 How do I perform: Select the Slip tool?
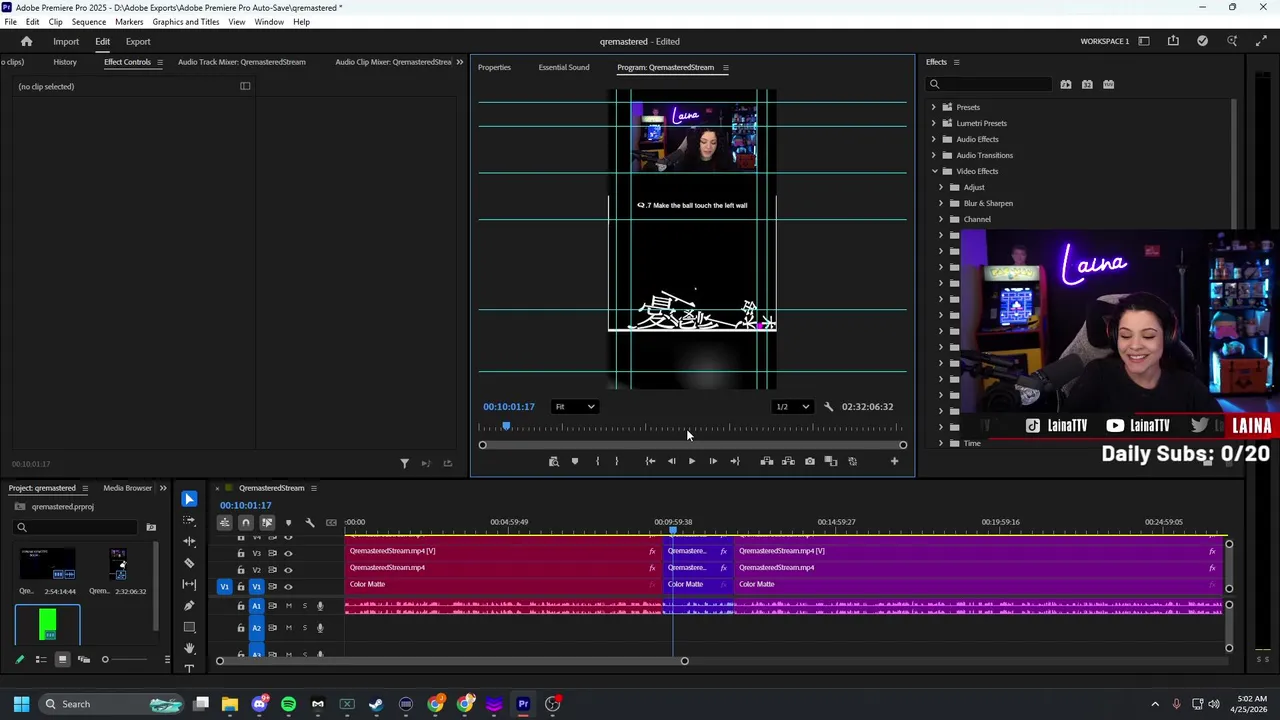pos(189,584)
